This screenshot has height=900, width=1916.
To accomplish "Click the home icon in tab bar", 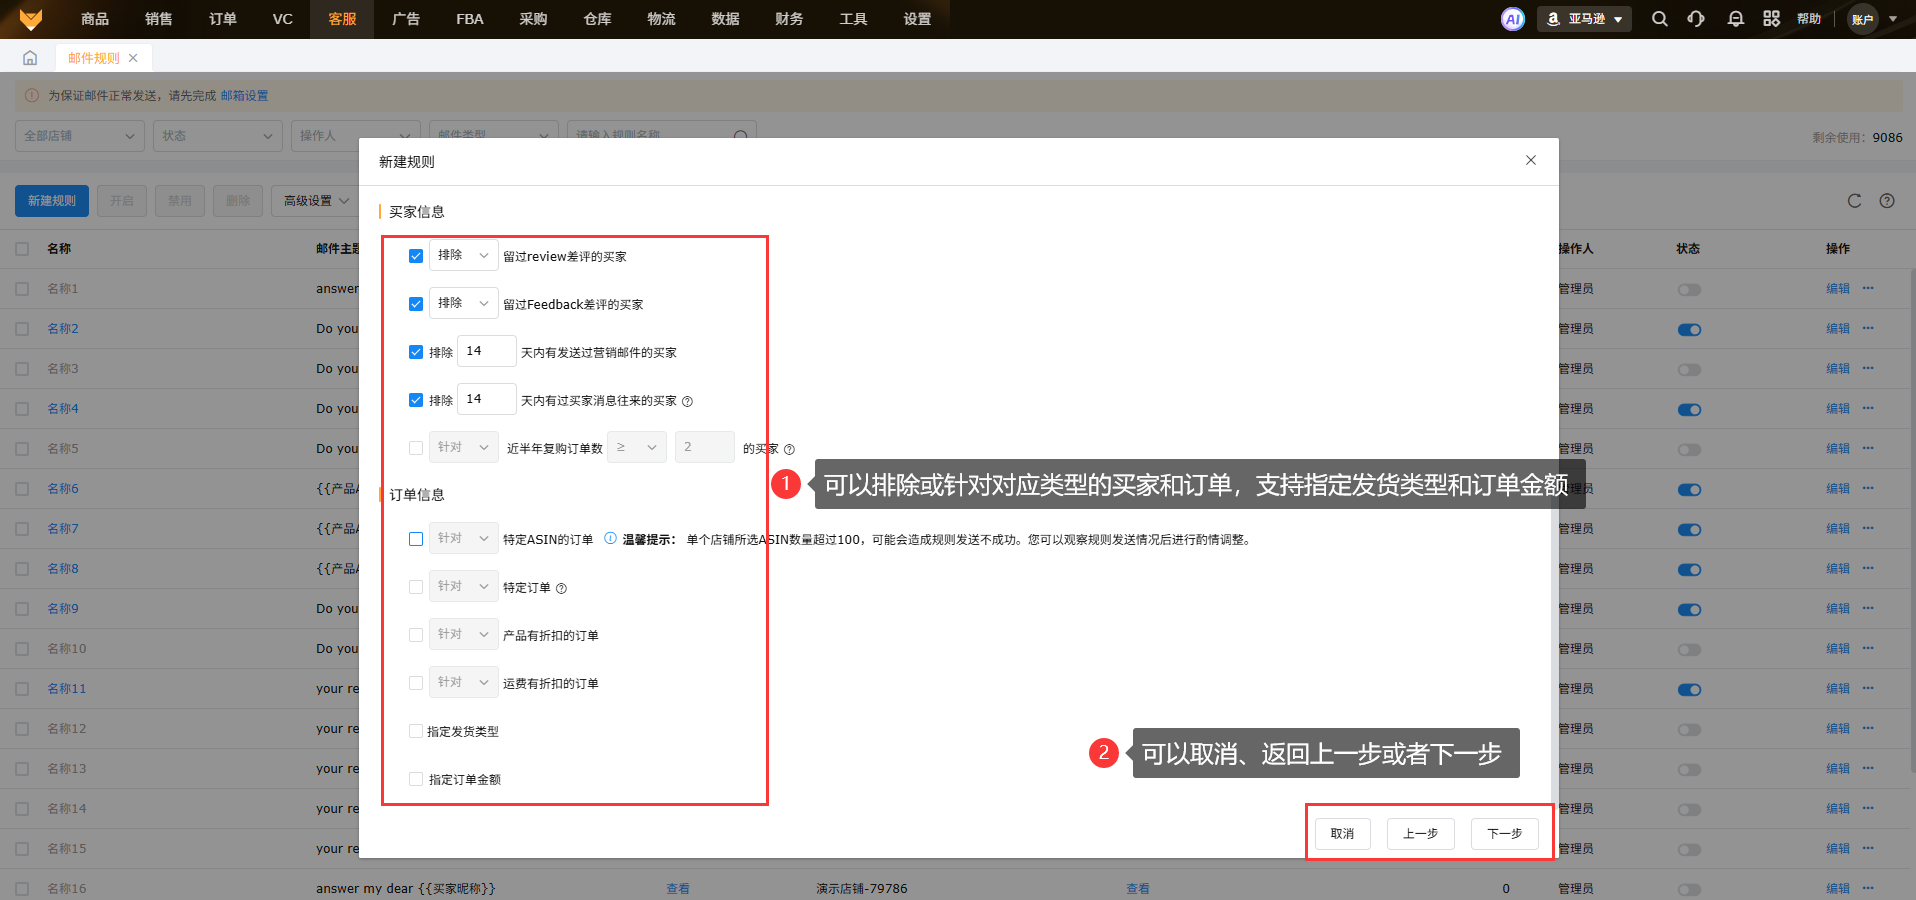I will click(30, 58).
